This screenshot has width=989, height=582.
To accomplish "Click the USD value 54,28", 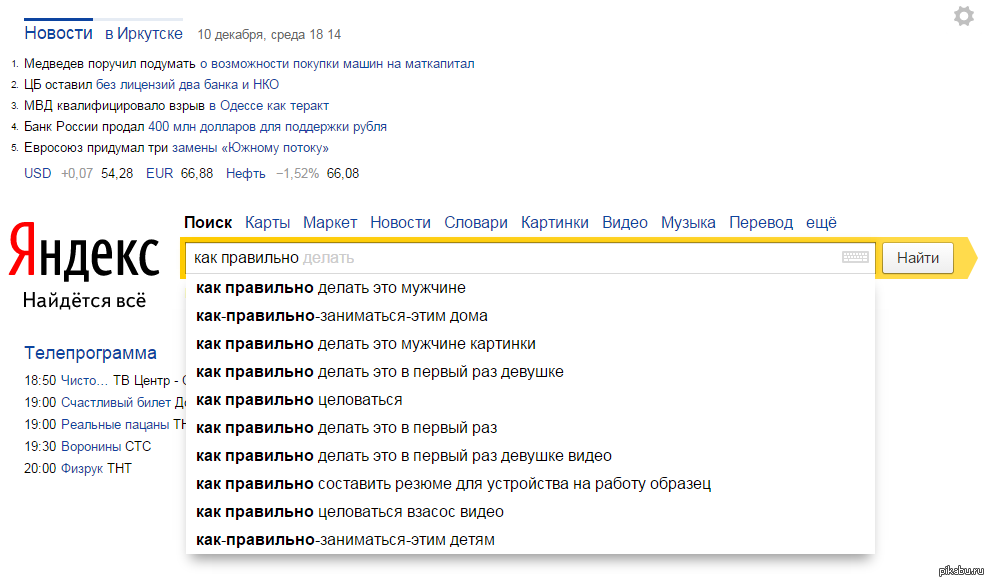I will (117, 173).
